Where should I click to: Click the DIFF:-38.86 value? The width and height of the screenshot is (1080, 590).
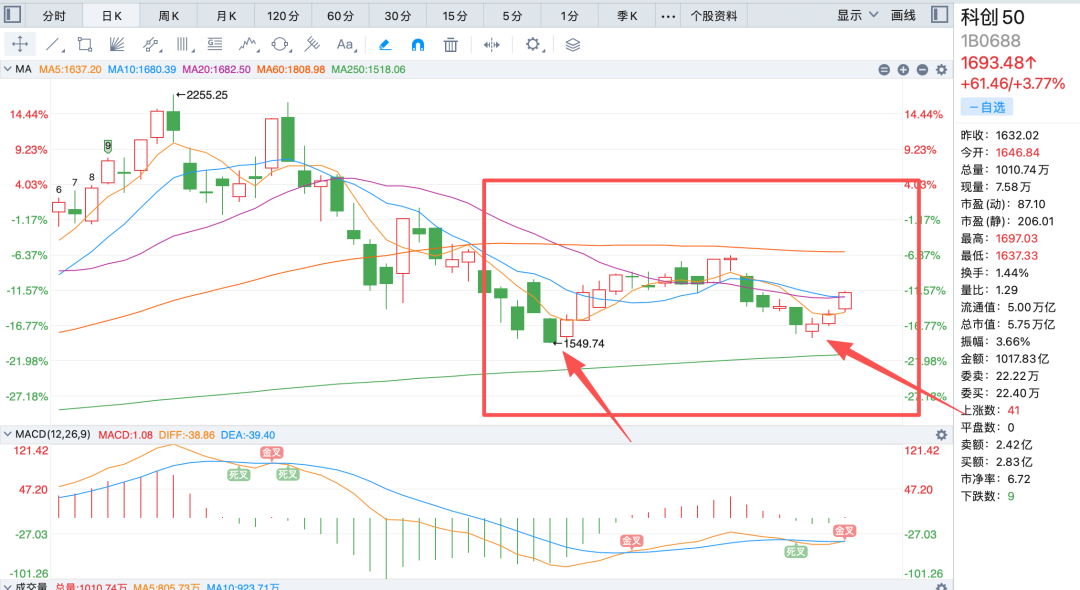pyautogui.click(x=187, y=435)
